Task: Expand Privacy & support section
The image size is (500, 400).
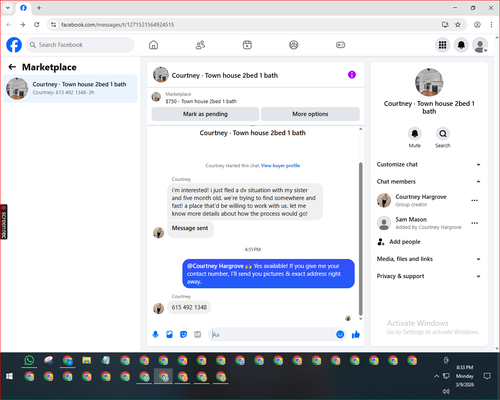Action: click(429, 276)
